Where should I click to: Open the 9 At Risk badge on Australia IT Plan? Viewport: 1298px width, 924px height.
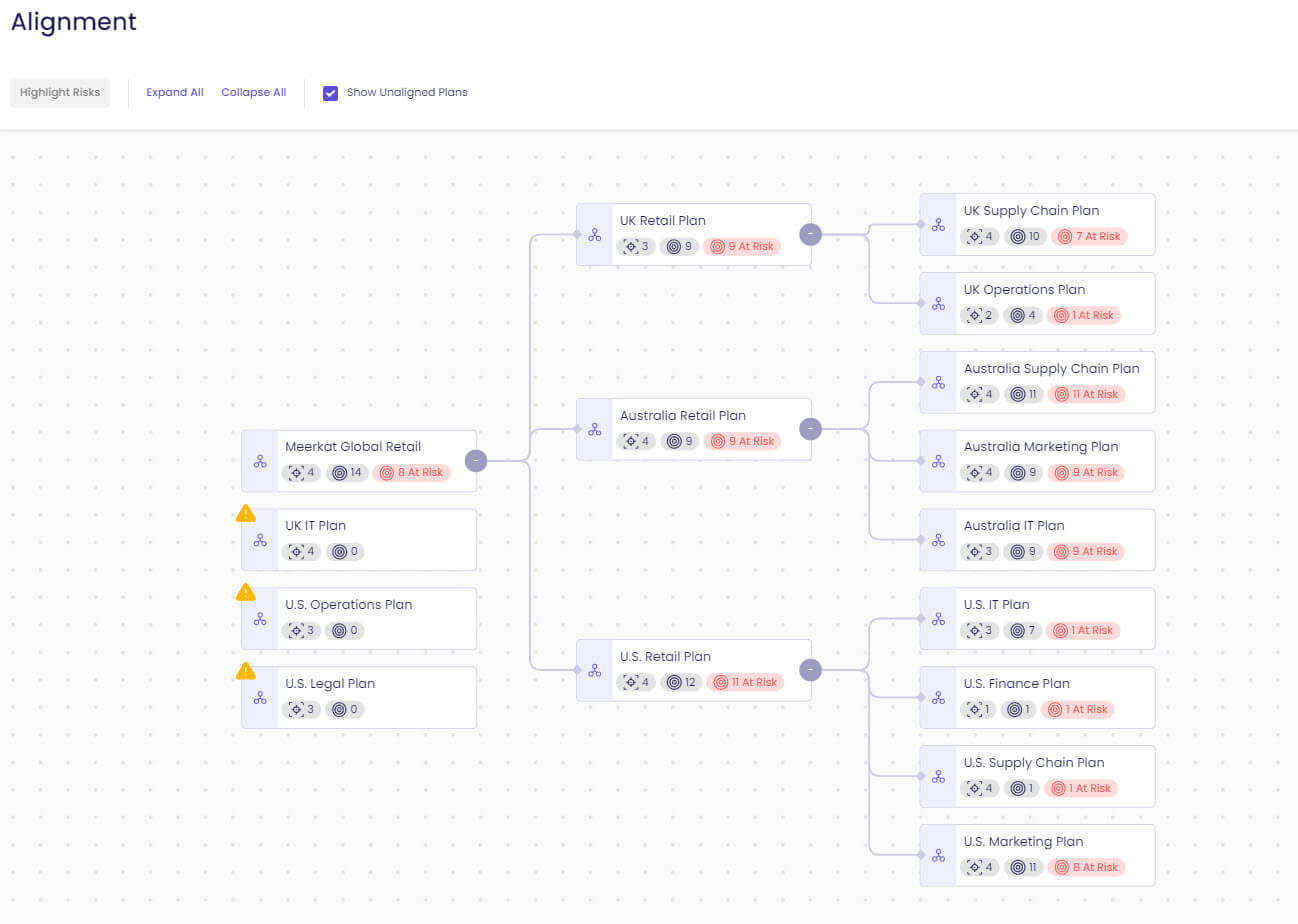(x=1086, y=551)
